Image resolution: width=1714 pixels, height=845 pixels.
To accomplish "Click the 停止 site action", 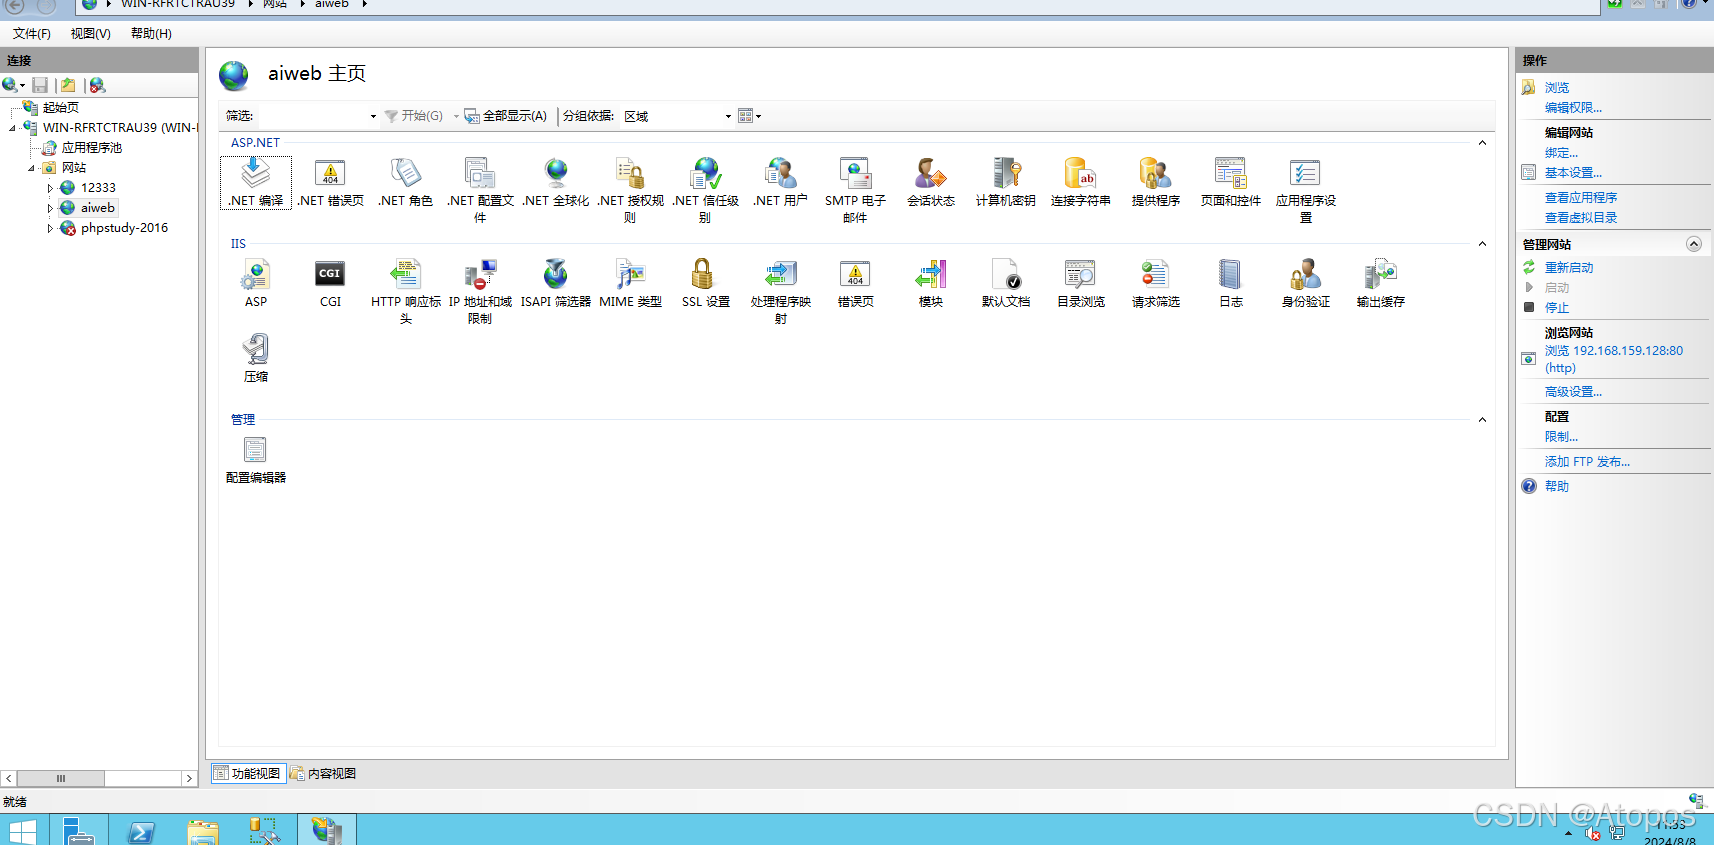I will point(1557,308).
